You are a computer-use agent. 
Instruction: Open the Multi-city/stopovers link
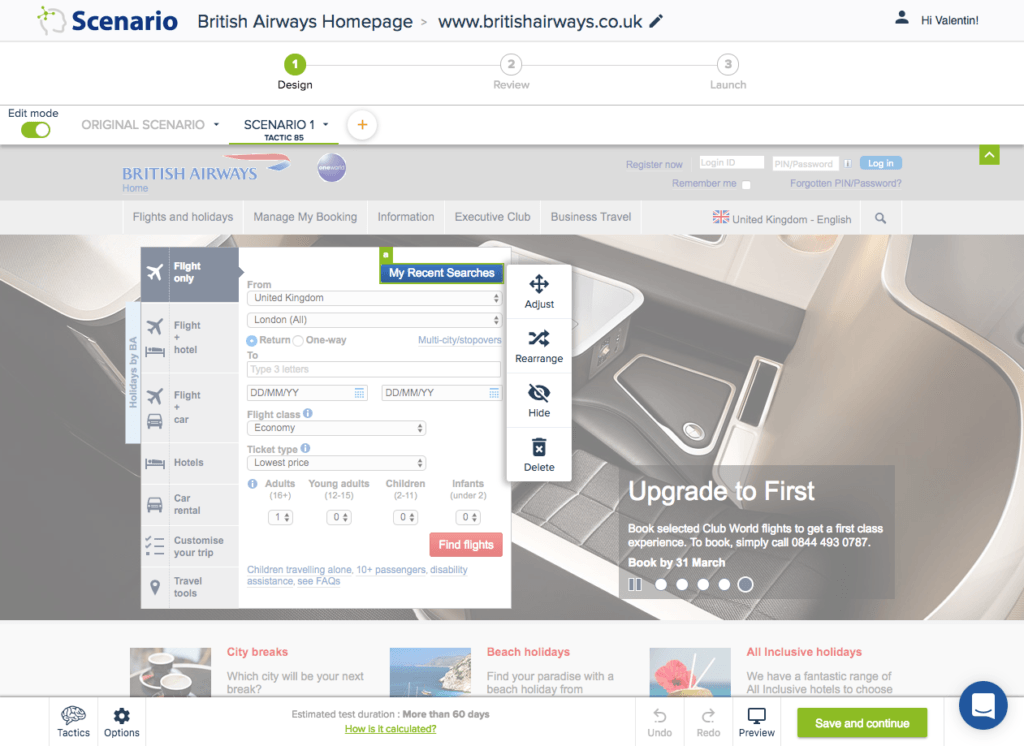[x=460, y=340]
